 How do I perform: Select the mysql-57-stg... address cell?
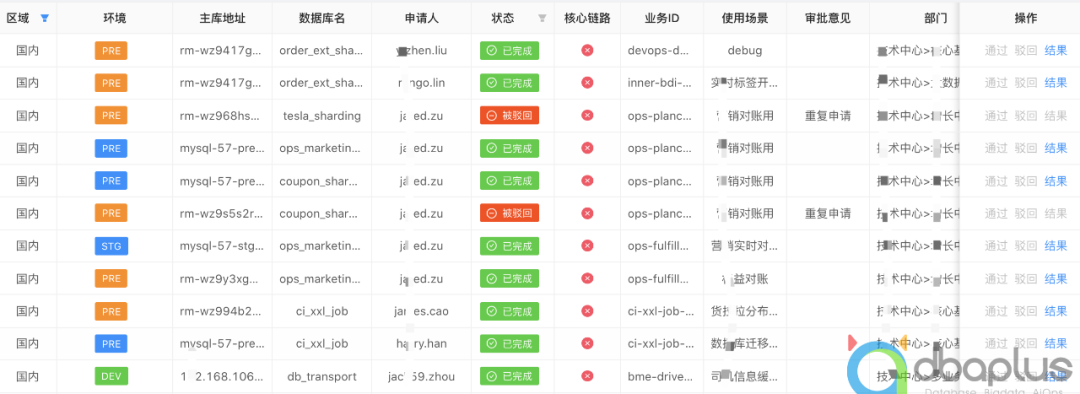(221, 246)
